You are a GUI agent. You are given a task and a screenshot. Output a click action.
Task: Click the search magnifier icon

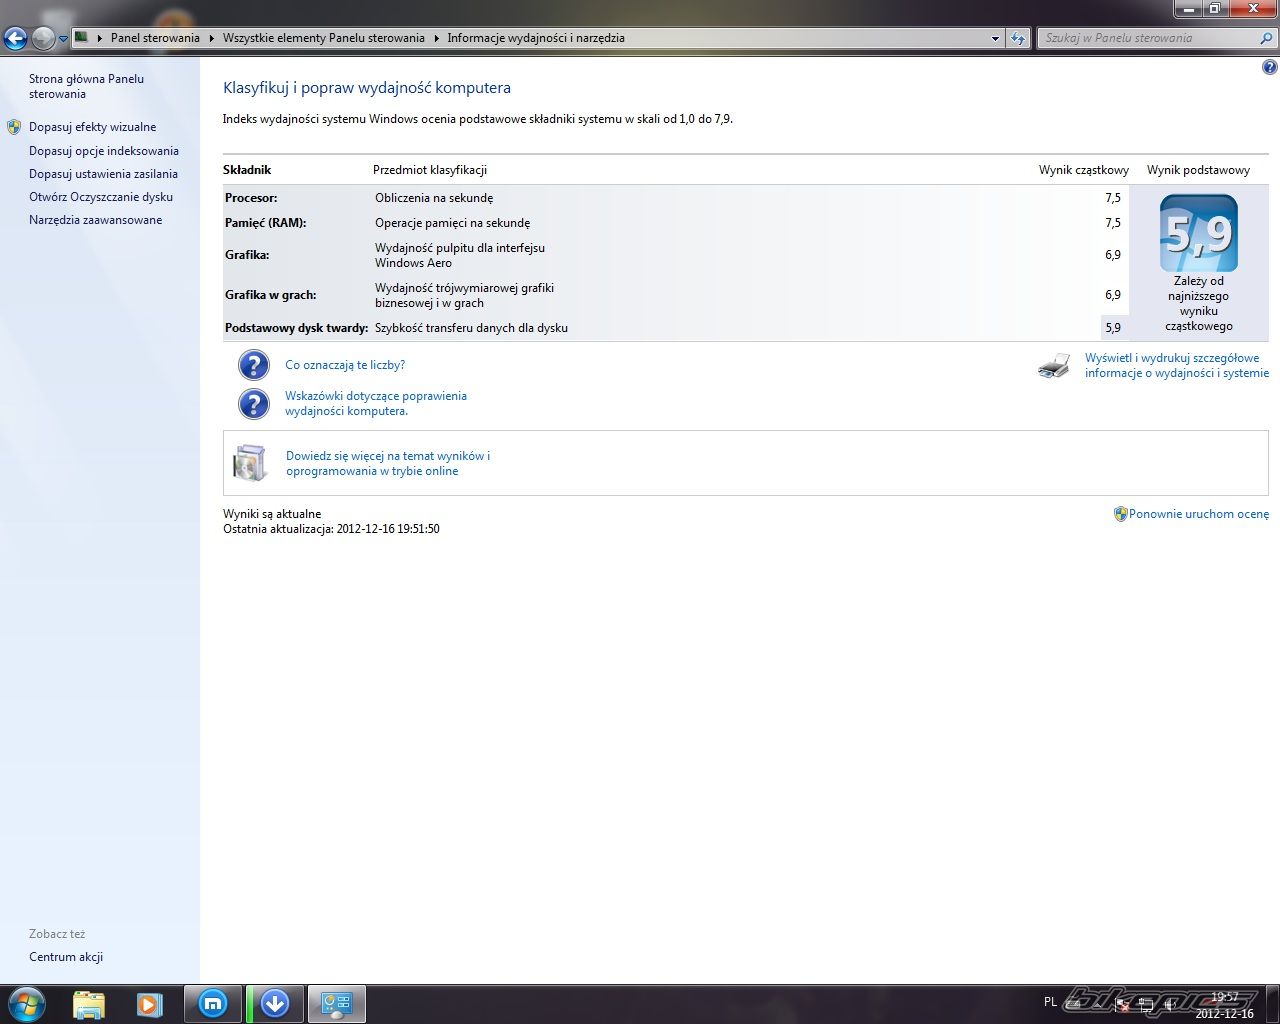1267,38
